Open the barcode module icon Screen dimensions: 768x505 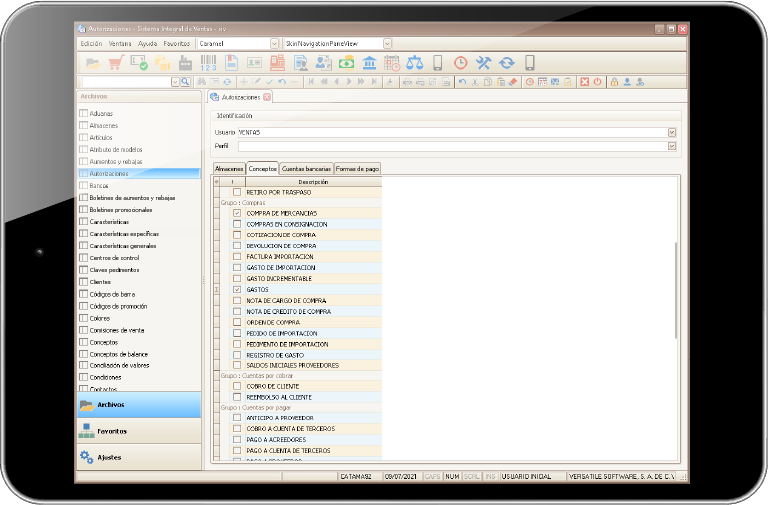tap(208, 63)
